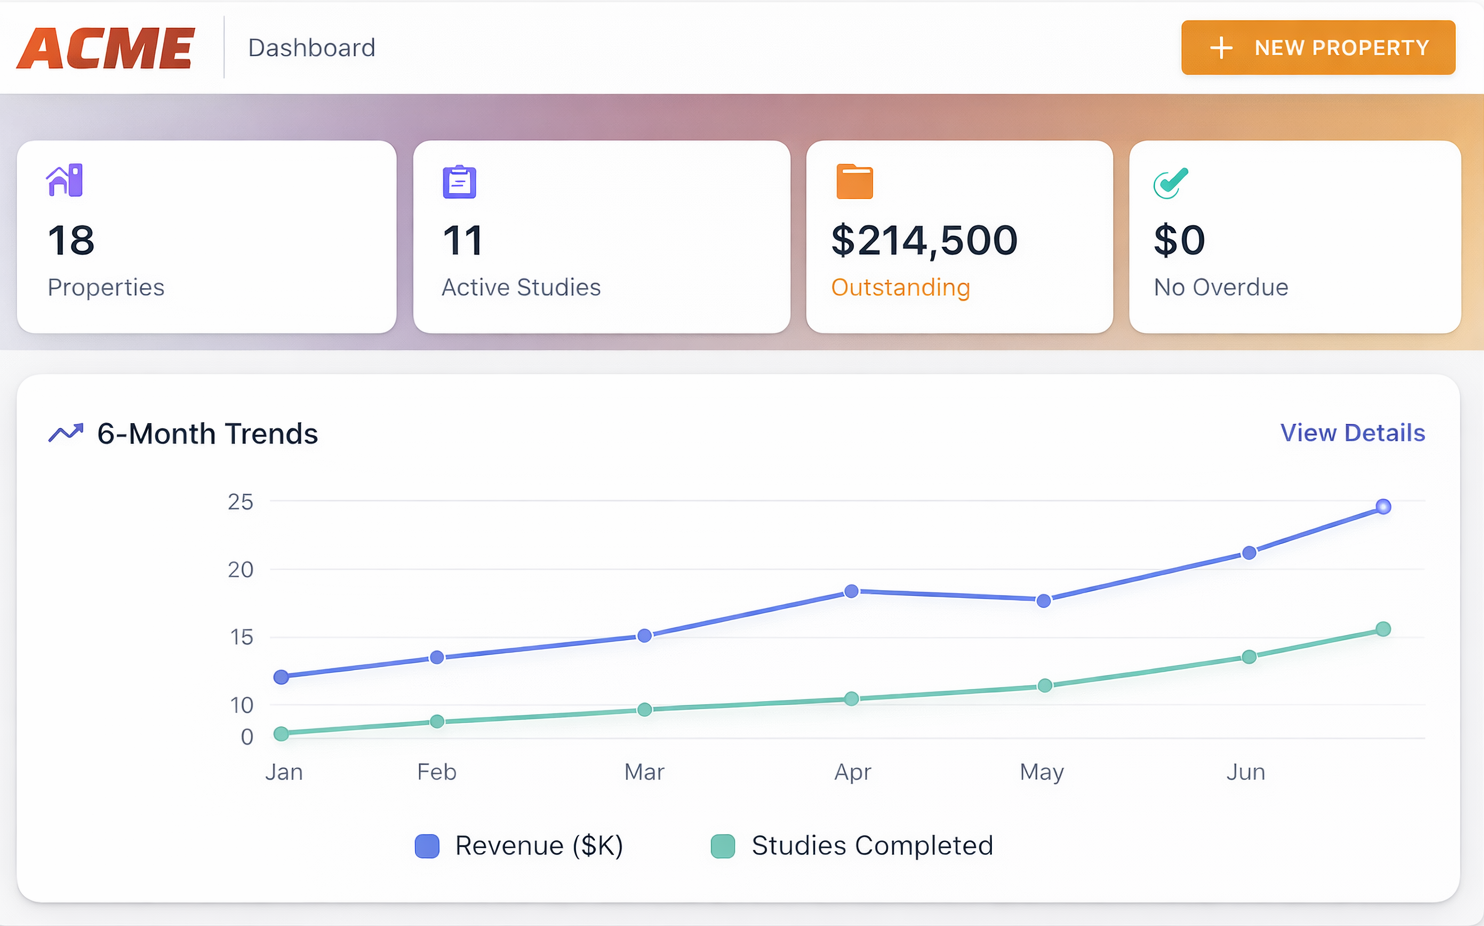Select the Active Studies clipboard icon

click(459, 182)
